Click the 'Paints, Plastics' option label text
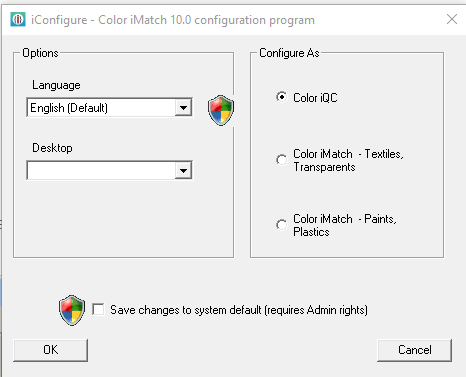Viewport: 466px width, 377px height. tap(345, 225)
